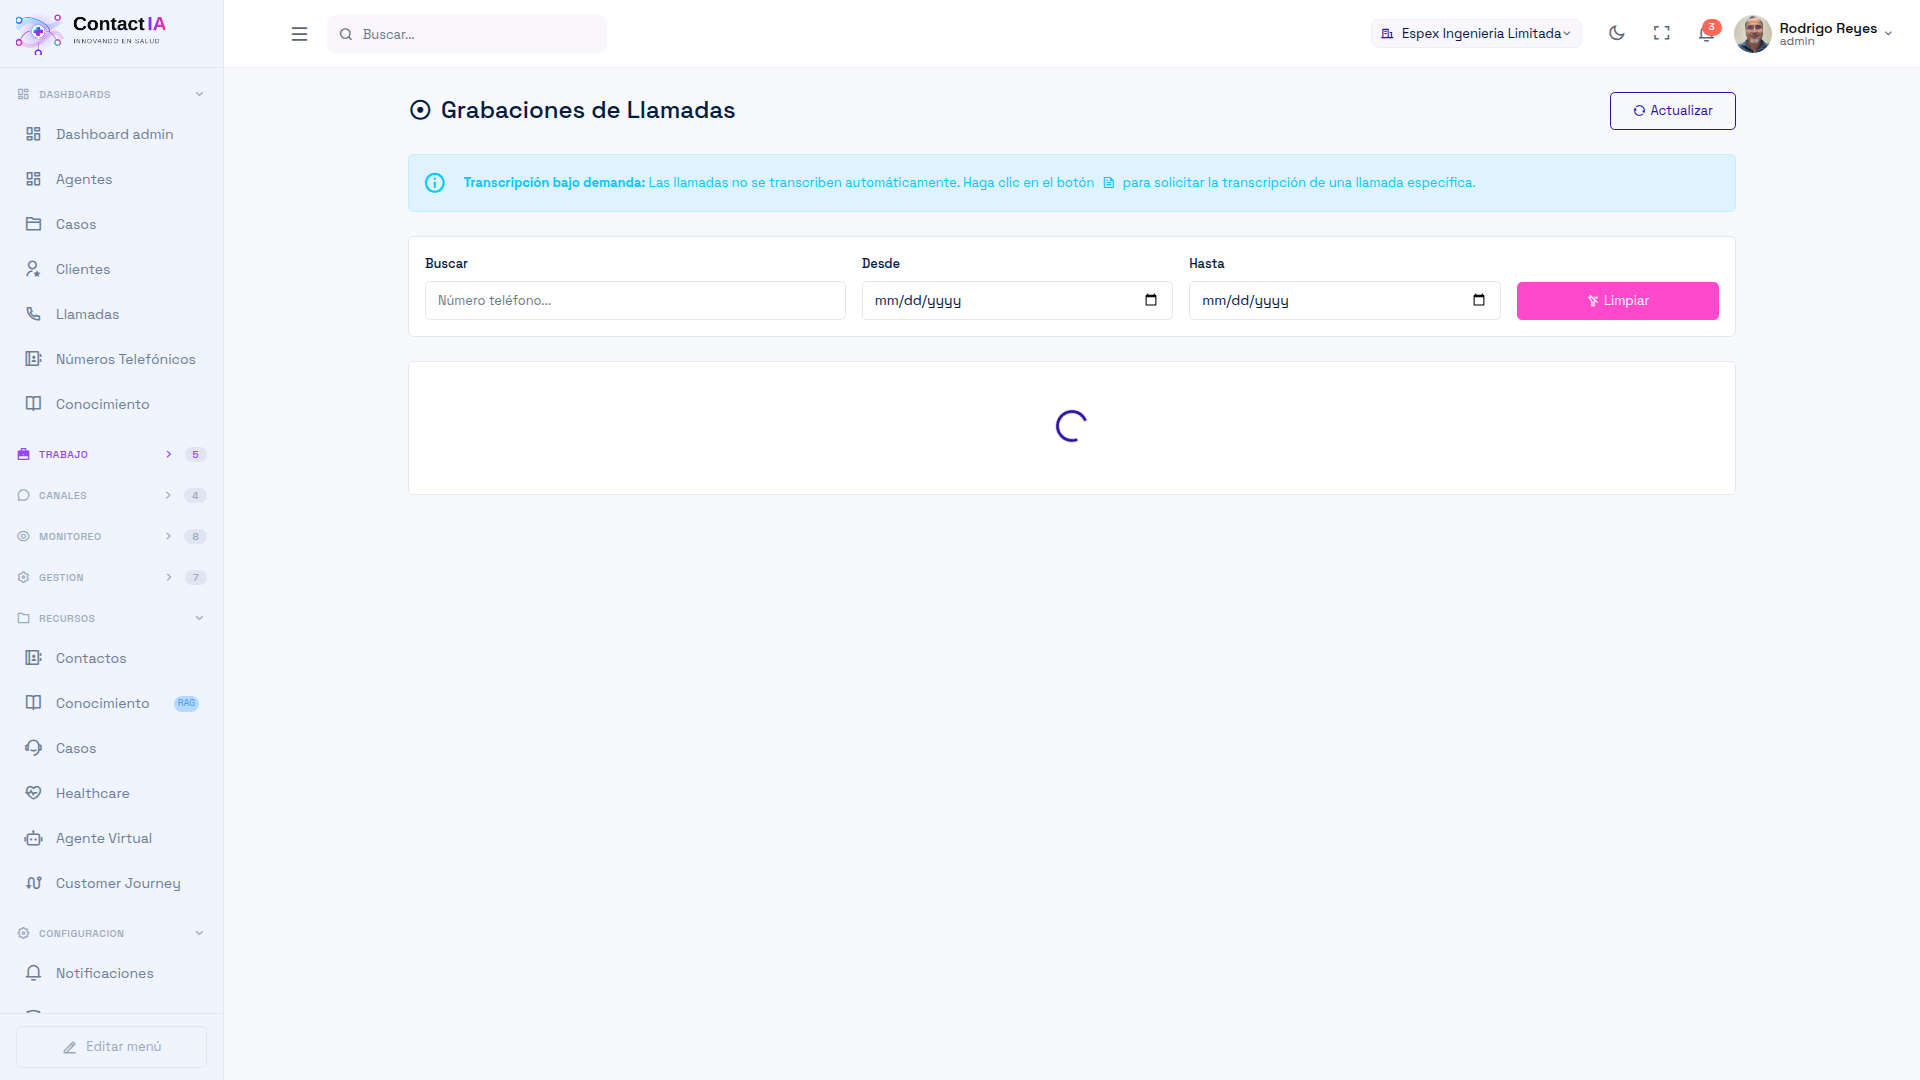
Task: Clear filters with Limpiar button
Action: click(1617, 301)
